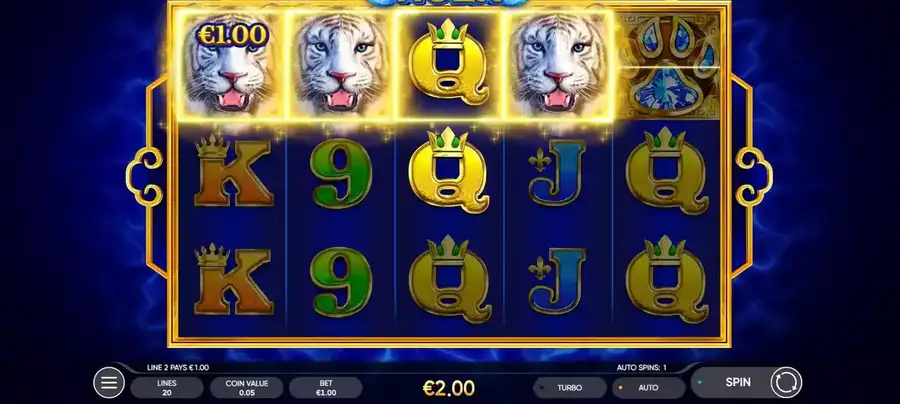Click the orange K symbol in middle row
Viewport: 900px width, 404px height.
point(232,171)
